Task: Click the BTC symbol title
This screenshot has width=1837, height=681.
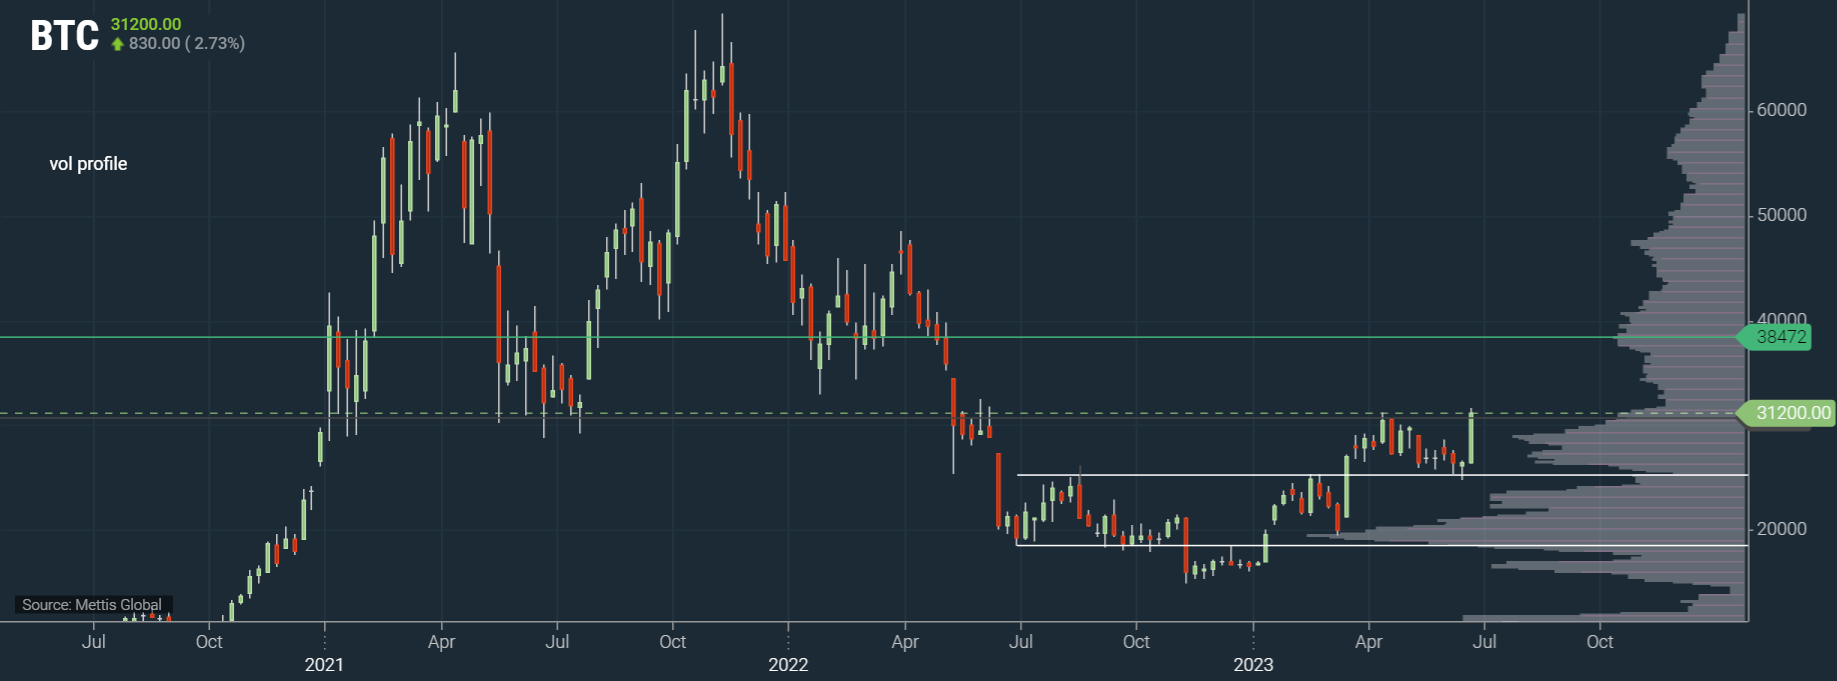Action: coord(64,36)
